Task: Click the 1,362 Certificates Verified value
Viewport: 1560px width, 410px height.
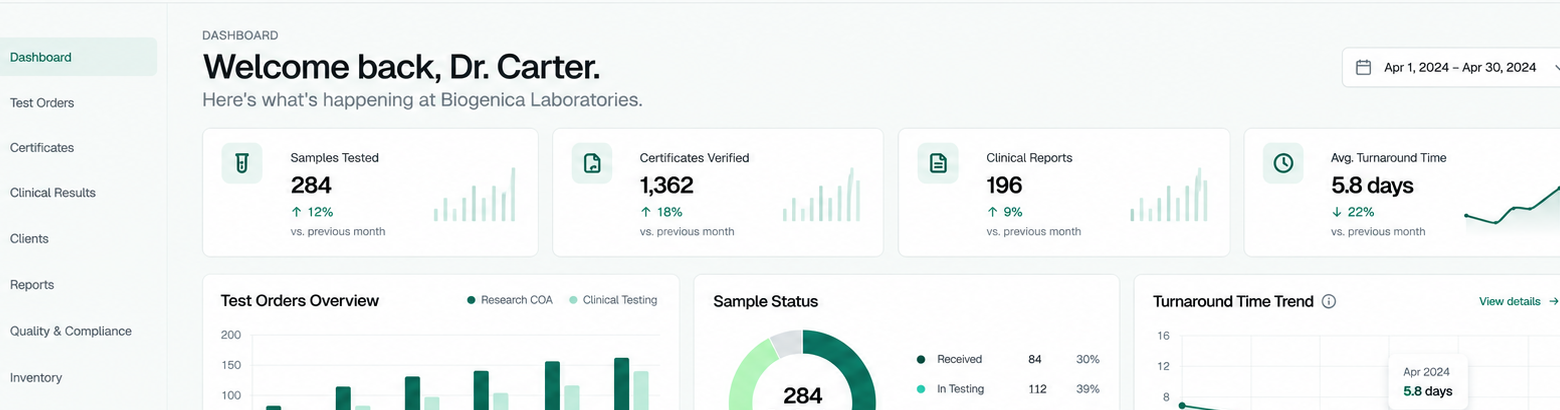Action: pos(666,185)
